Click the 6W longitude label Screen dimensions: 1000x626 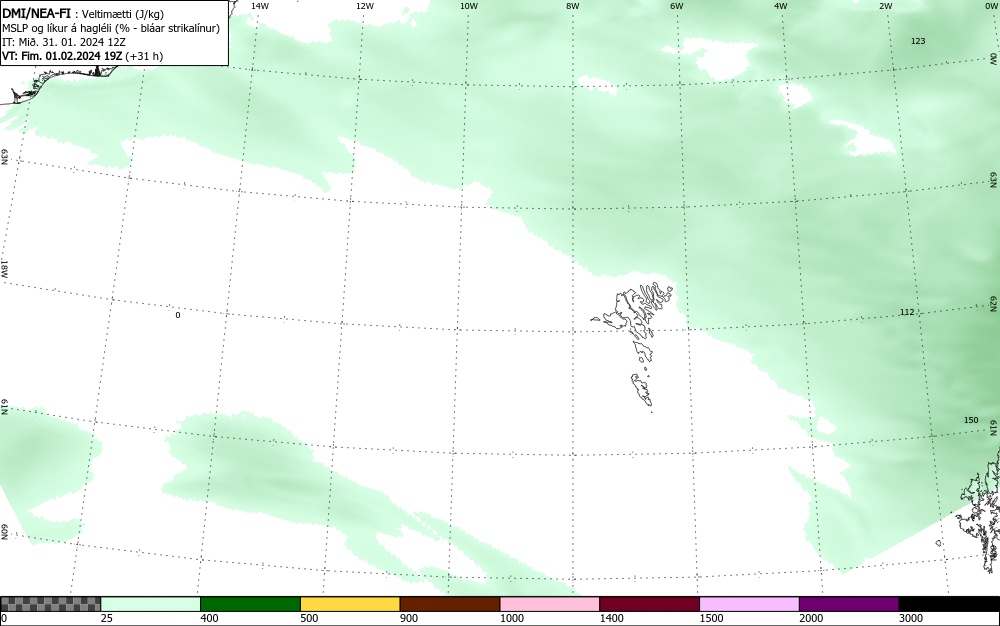677,6
